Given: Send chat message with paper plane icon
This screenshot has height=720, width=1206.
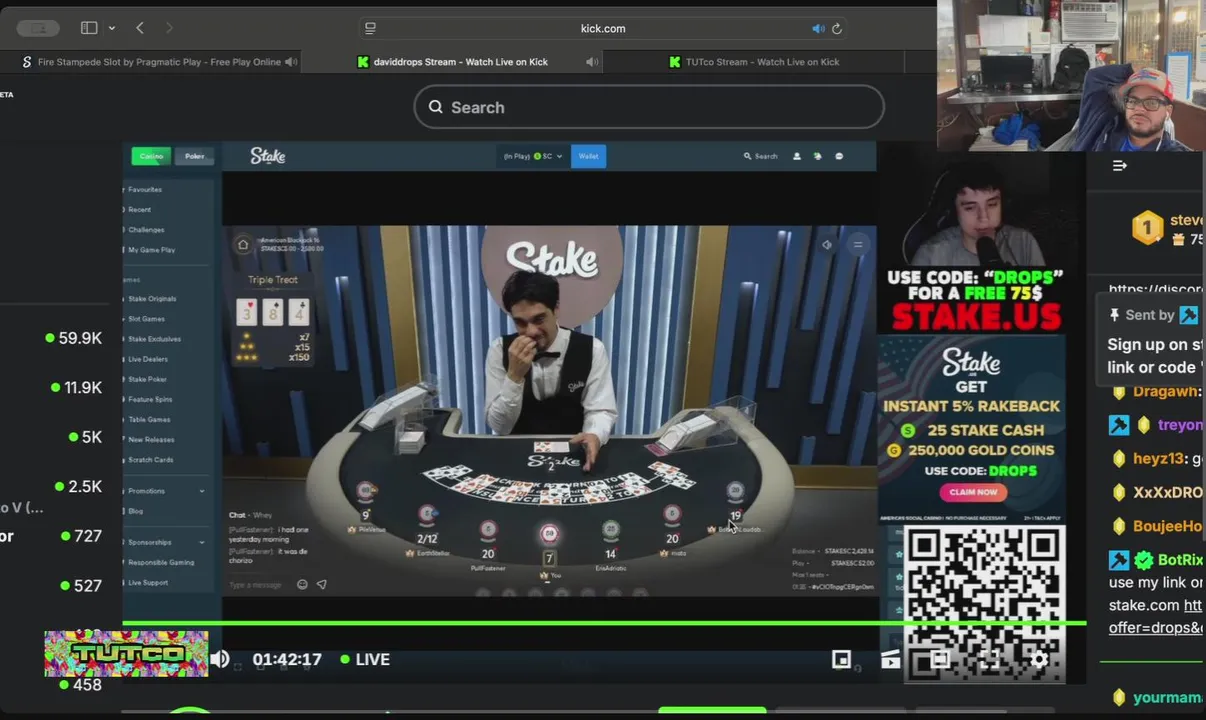Looking at the screenshot, I should [322, 584].
